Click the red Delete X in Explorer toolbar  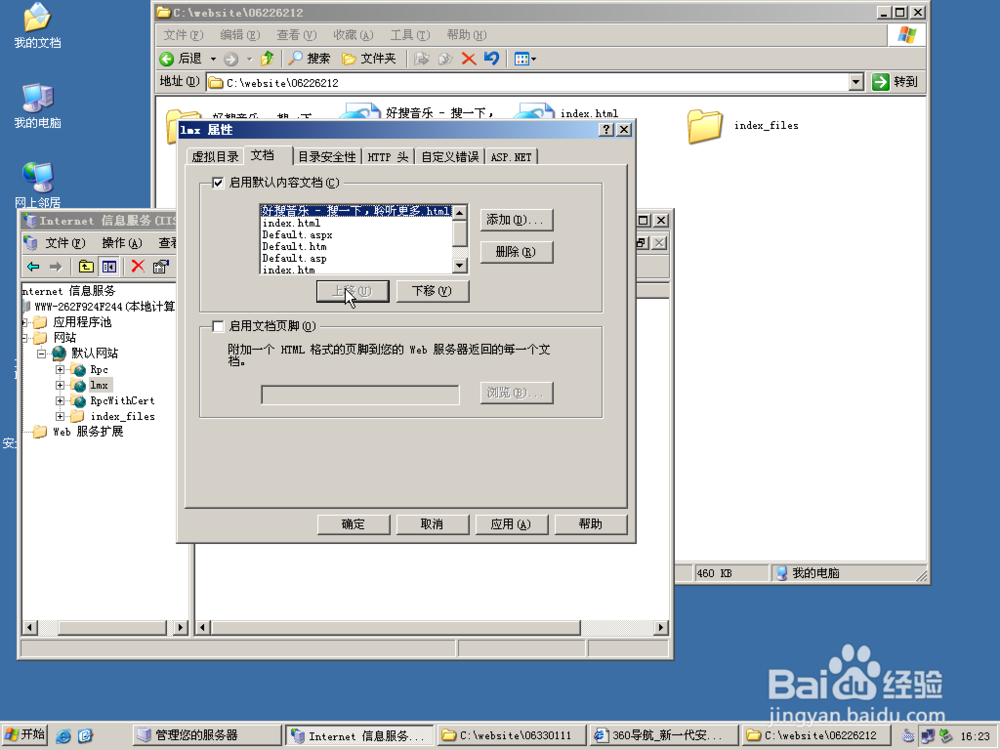(x=469, y=59)
